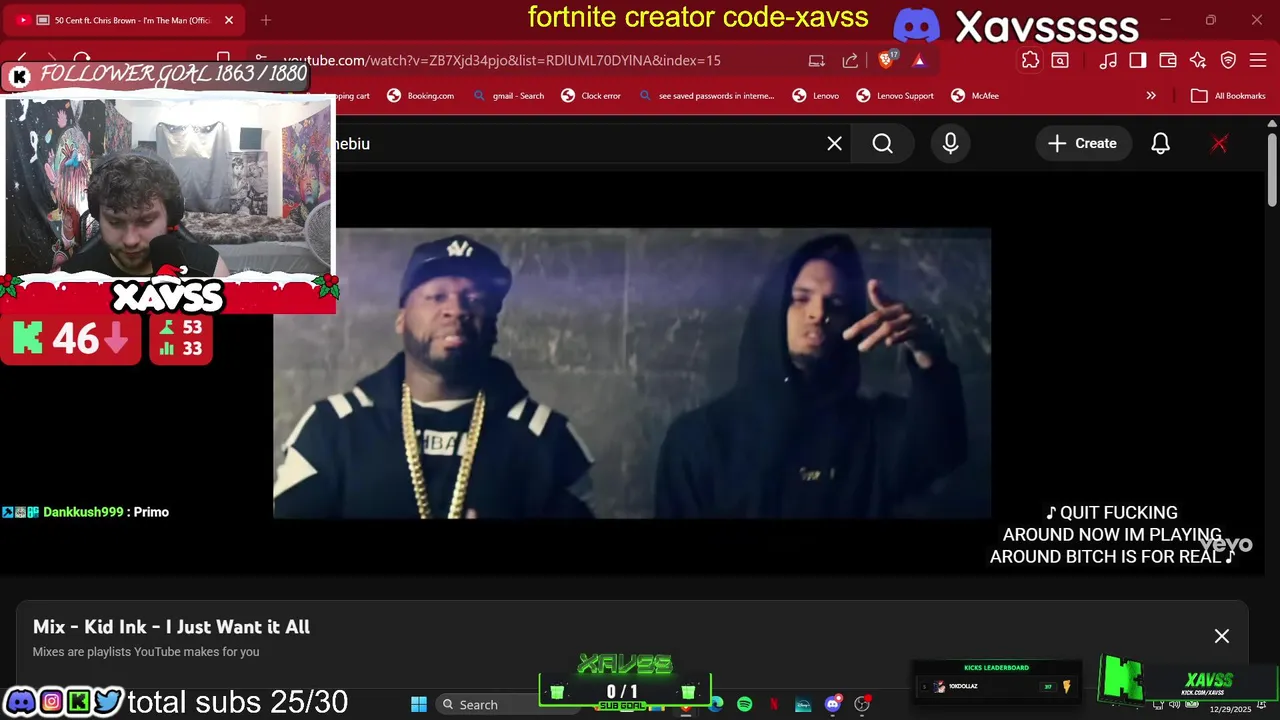Open Spotify from the taskbar
1280x720 pixels.
point(745,704)
